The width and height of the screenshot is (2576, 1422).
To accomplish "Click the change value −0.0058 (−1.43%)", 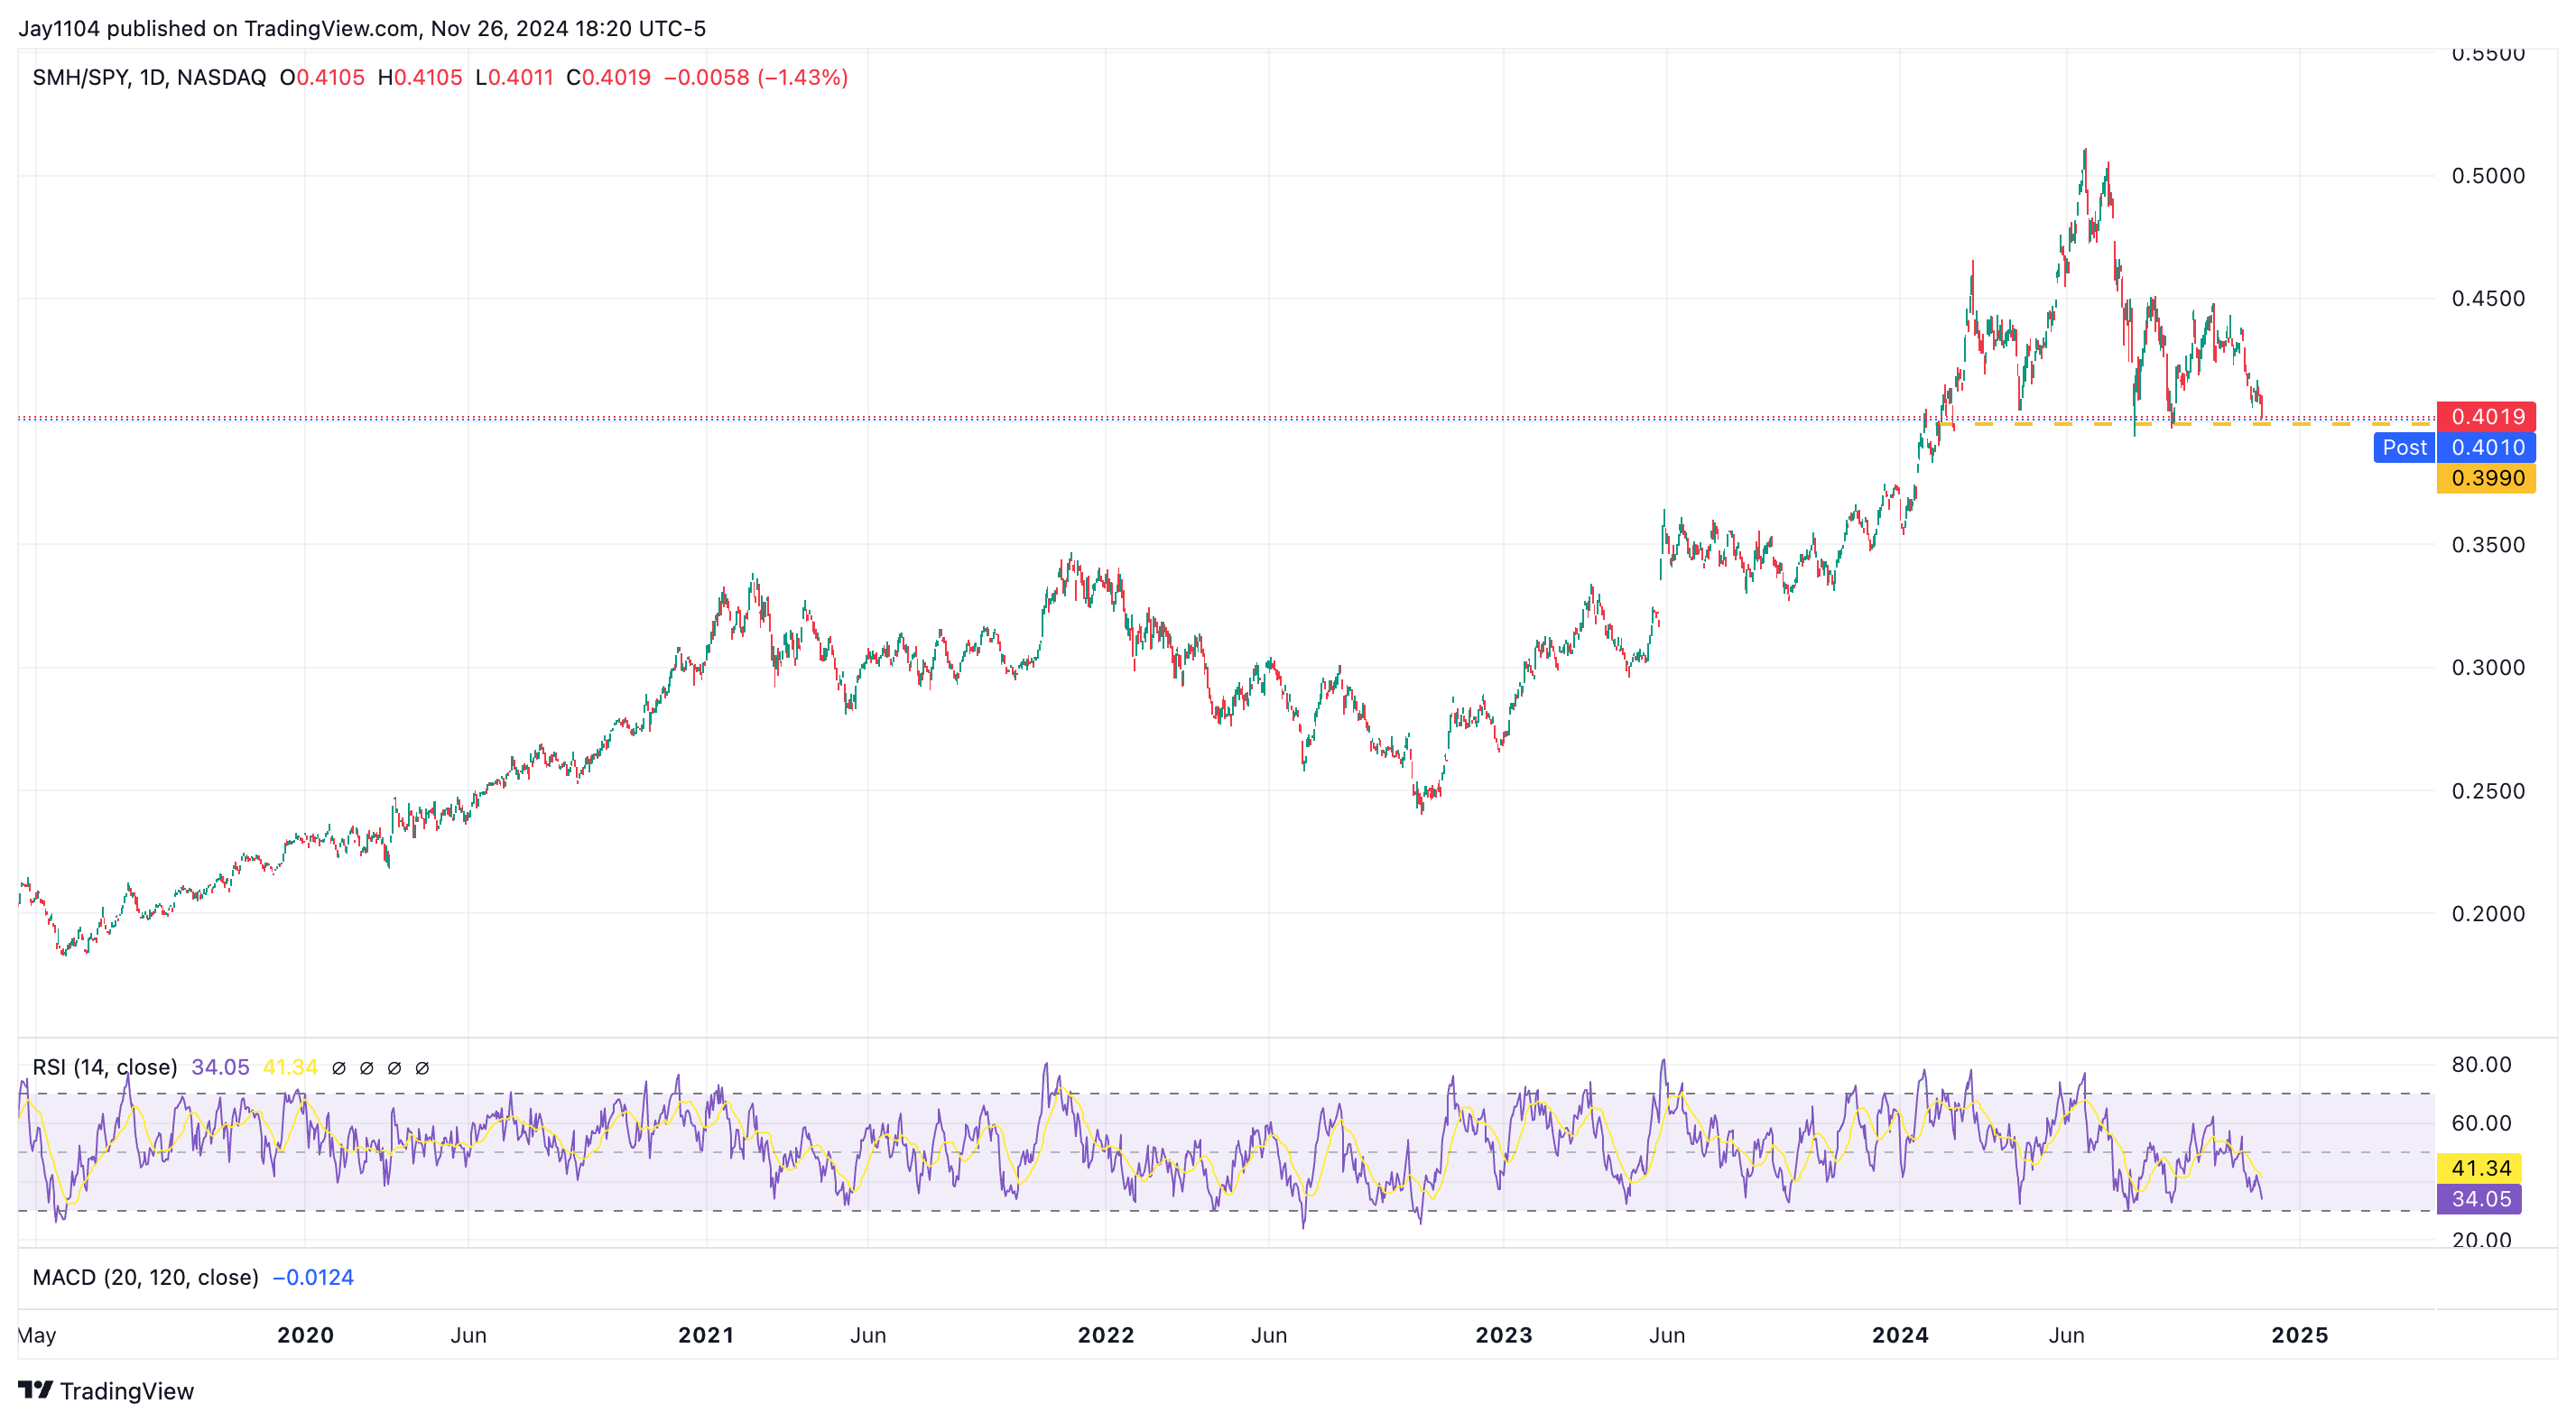I will 756,77.
